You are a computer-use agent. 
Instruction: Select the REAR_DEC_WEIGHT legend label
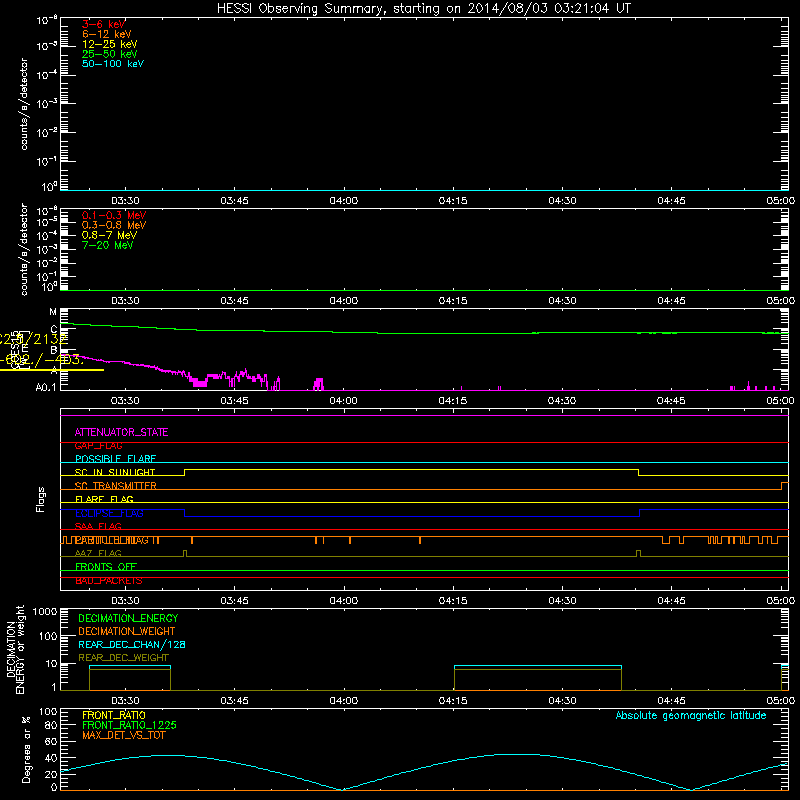pyautogui.click(x=123, y=658)
